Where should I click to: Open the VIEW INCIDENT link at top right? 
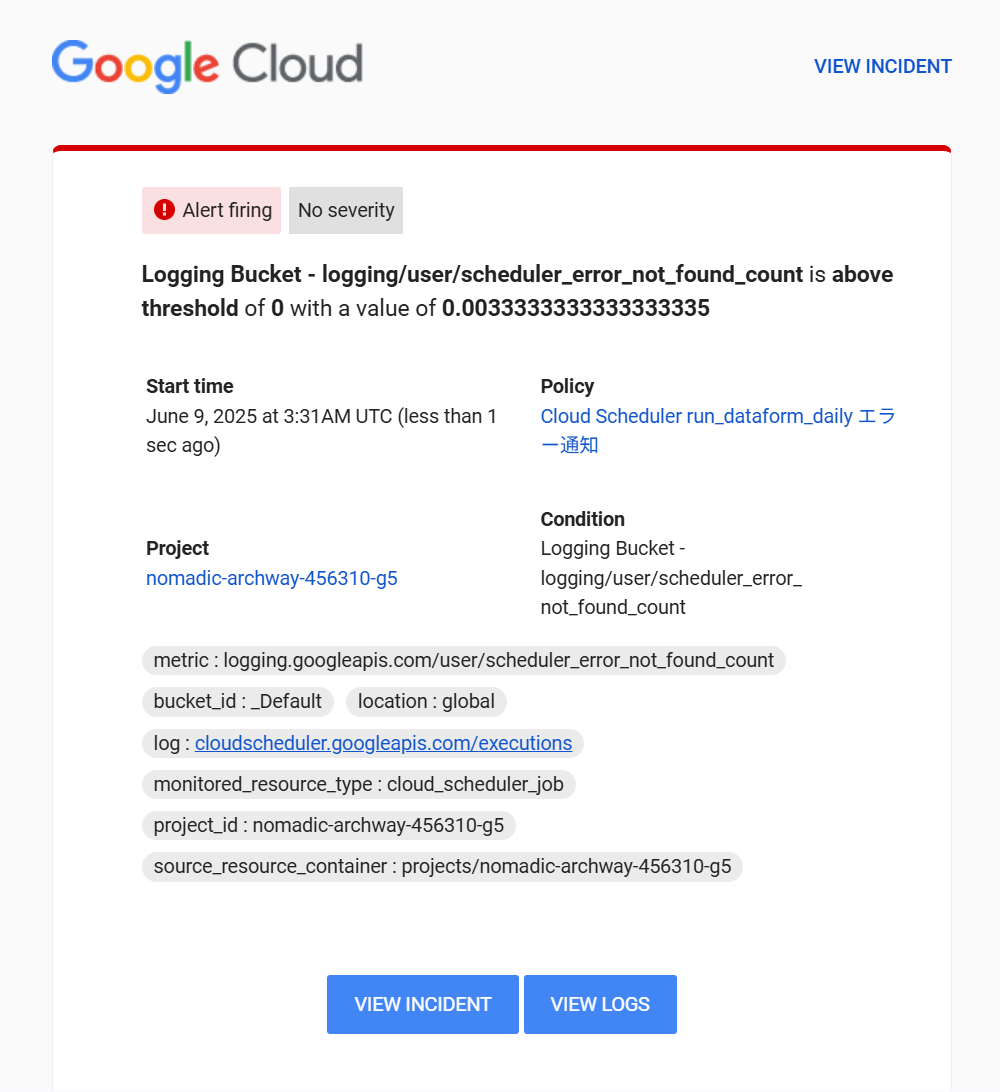882,66
